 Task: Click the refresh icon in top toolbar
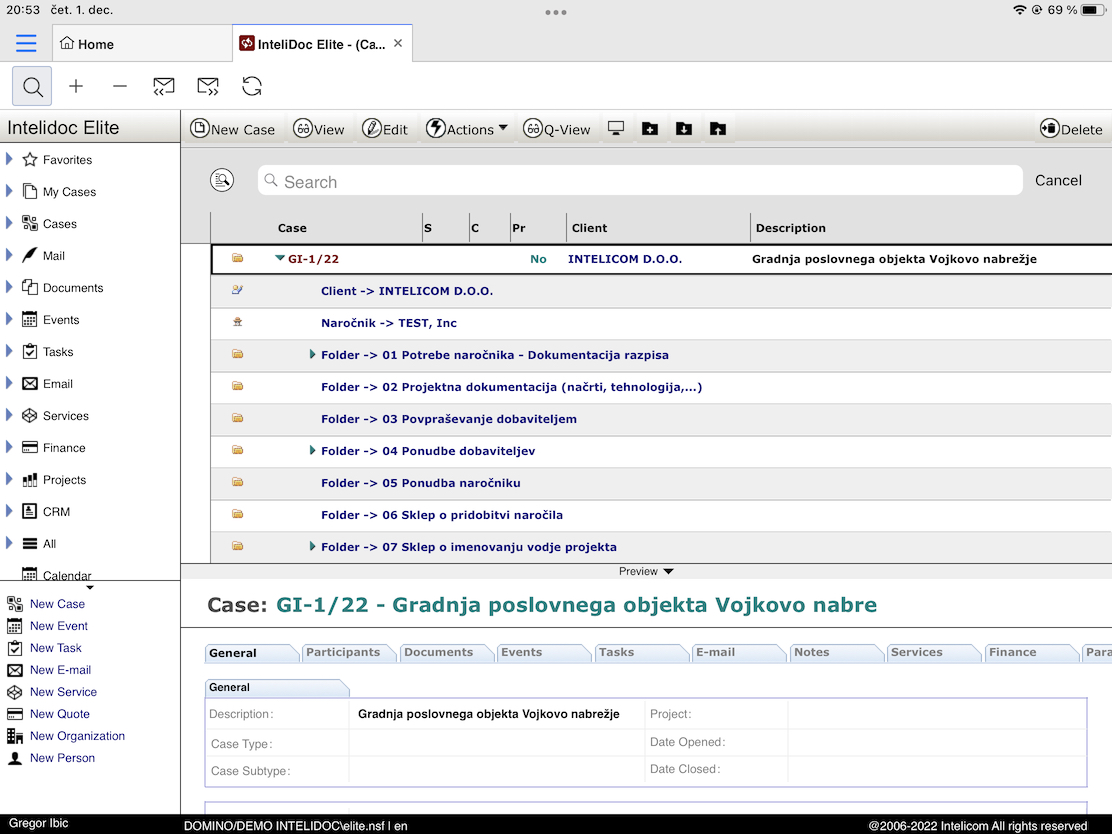coord(252,86)
